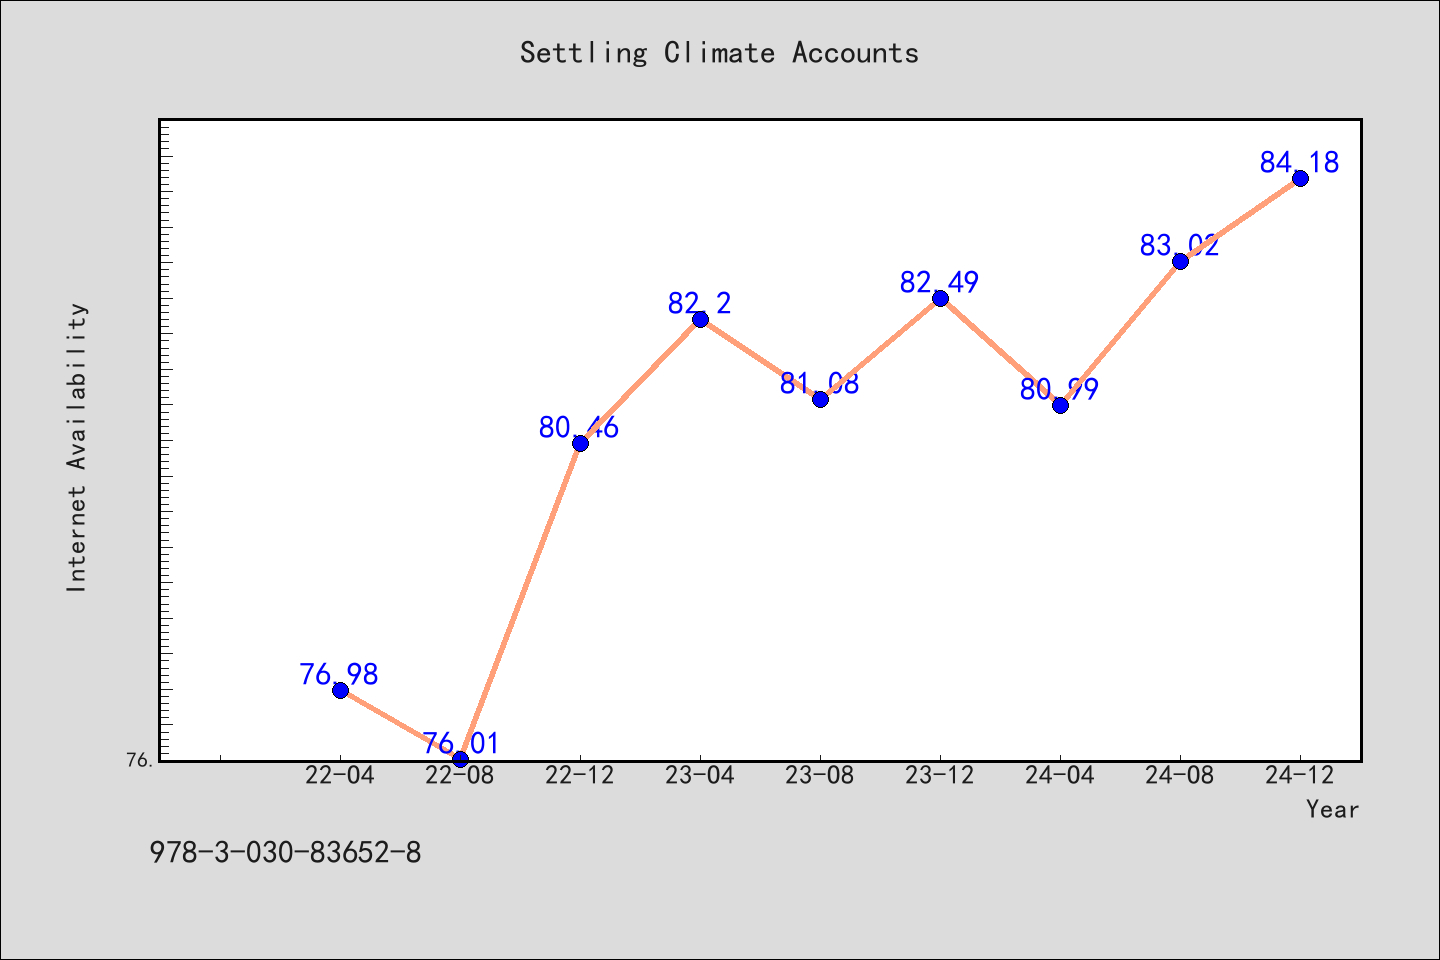Click the 24-12 x-axis tick label
Screen dimensions: 1440x960
pos(1300,775)
